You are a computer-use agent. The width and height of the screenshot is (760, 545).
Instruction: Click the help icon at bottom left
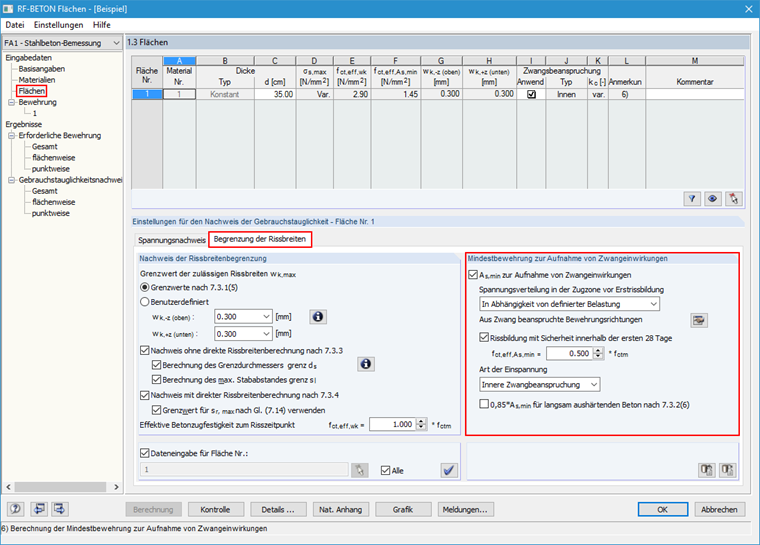(16, 509)
